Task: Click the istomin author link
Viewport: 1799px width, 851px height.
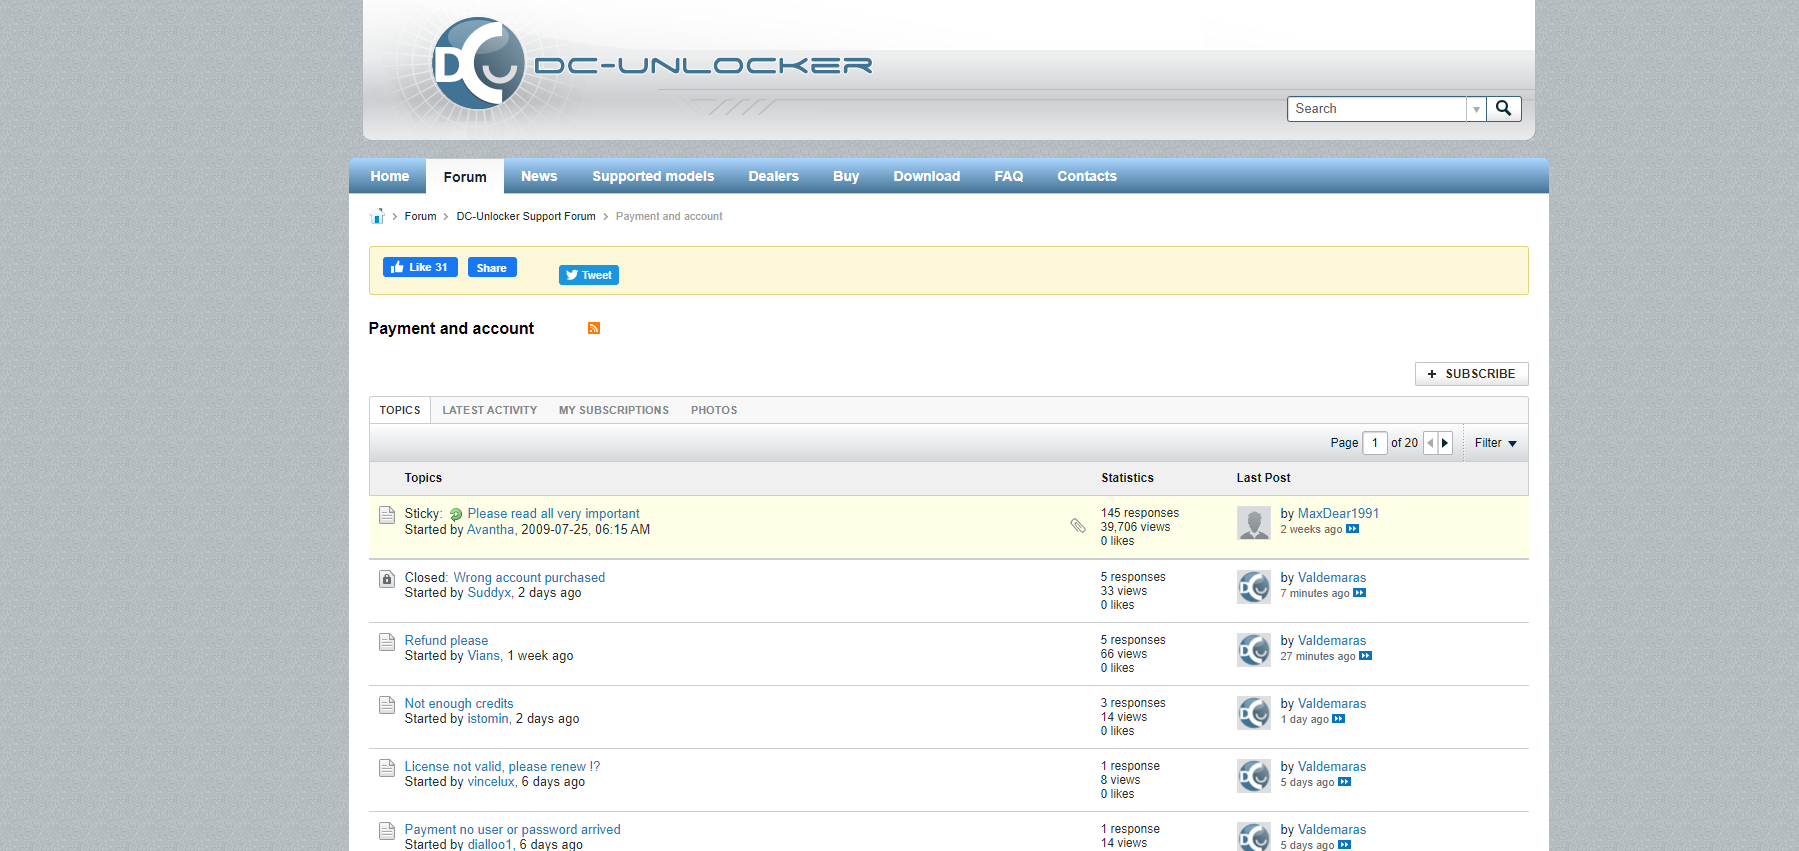Action: (488, 718)
